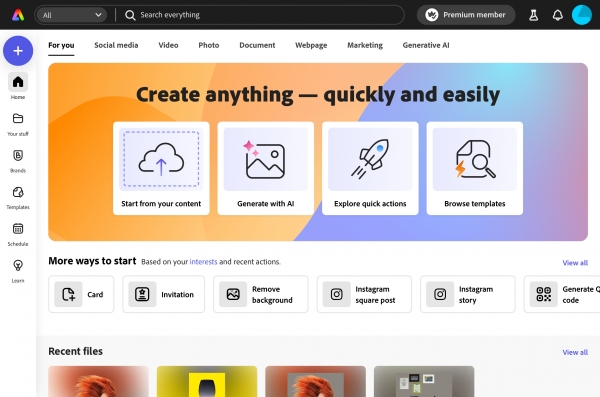The width and height of the screenshot is (600, 397).
Task: Open notifications bell
Action: pyautogui.click(x=558, y=15)
